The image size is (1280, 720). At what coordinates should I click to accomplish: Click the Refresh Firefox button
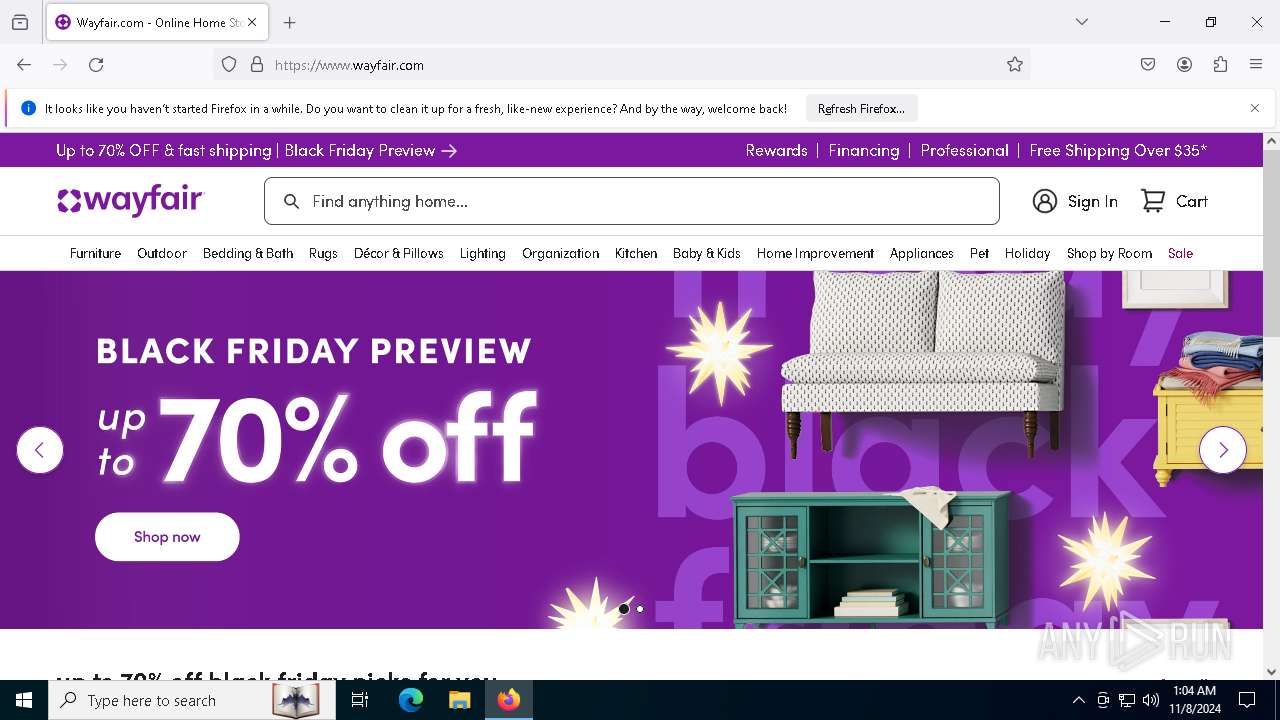(x=861, y=108)
